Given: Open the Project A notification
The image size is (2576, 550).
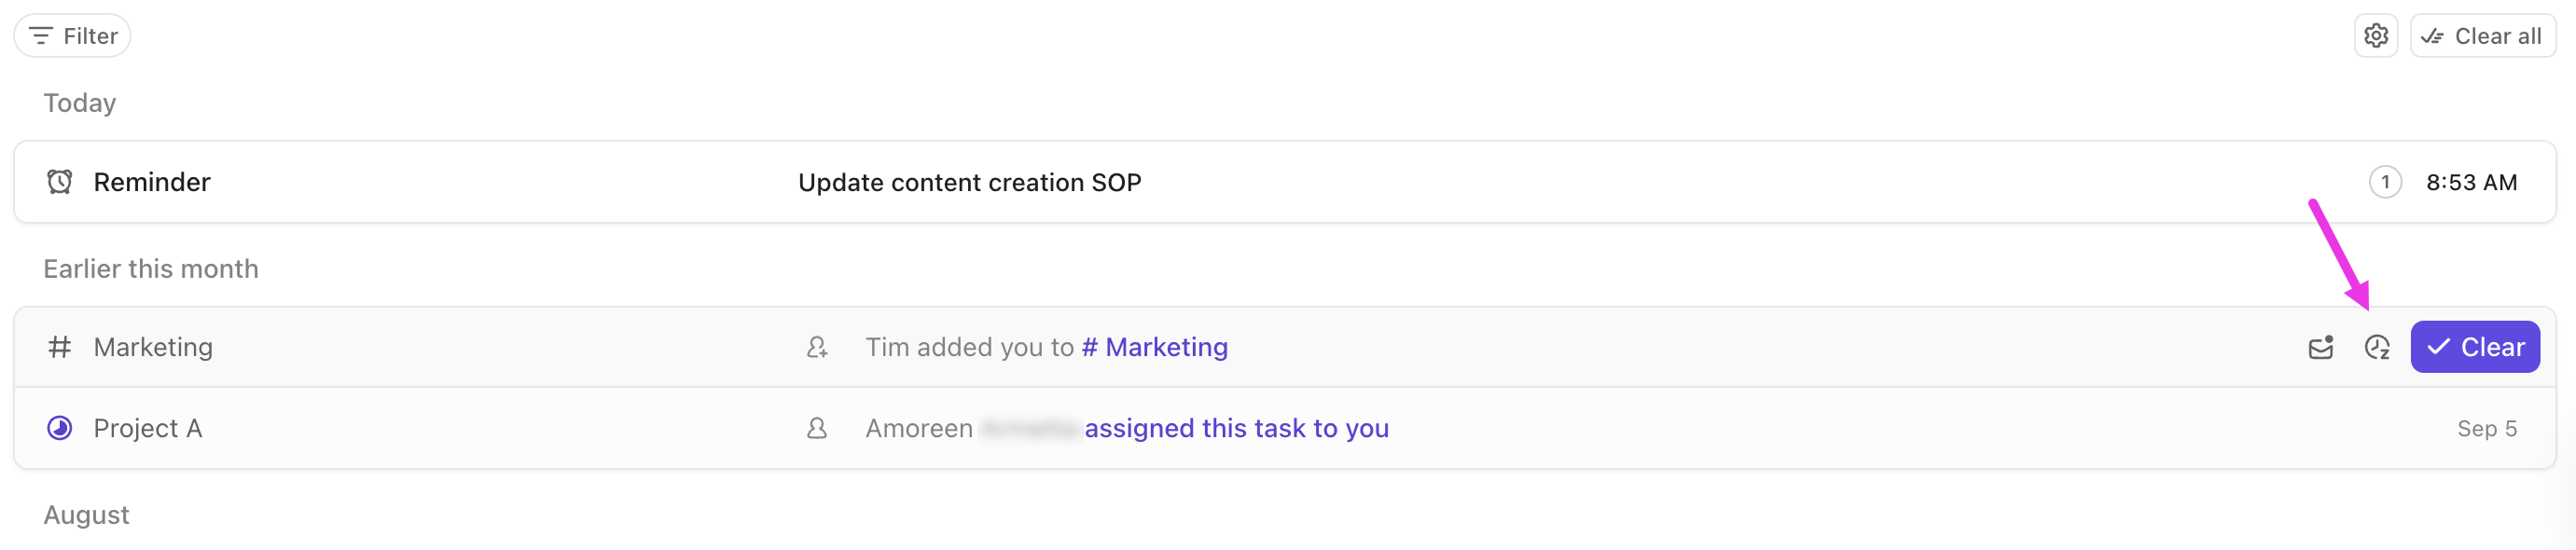Looking at the screenshot, I should pyautogui.click(x=148, y=428).
